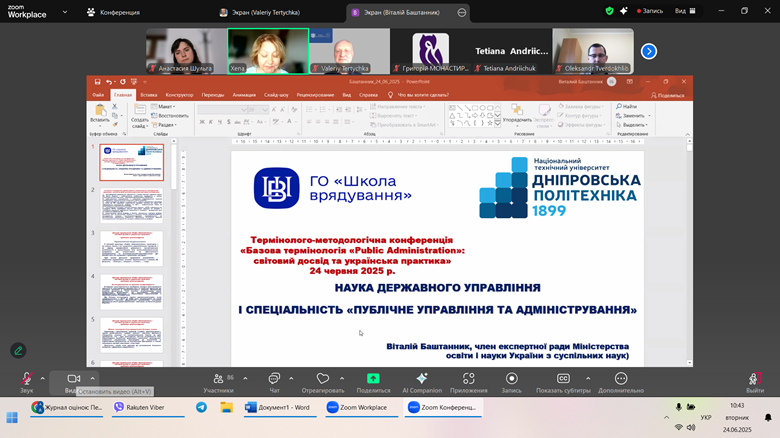Image resolution: width=780 pixels, height=438 pixels.
Task: Open Дополнительно more options menu
Action: coord(621,382)
